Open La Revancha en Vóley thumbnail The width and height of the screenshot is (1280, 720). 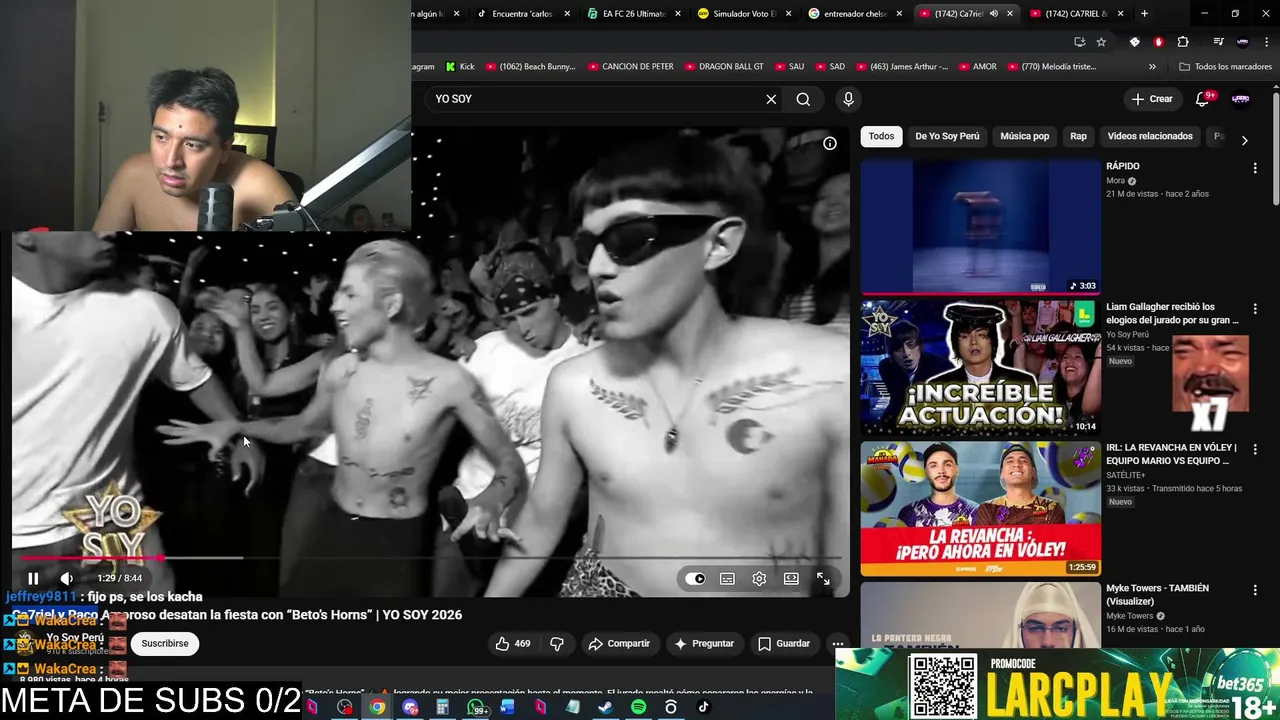(980, 508)
